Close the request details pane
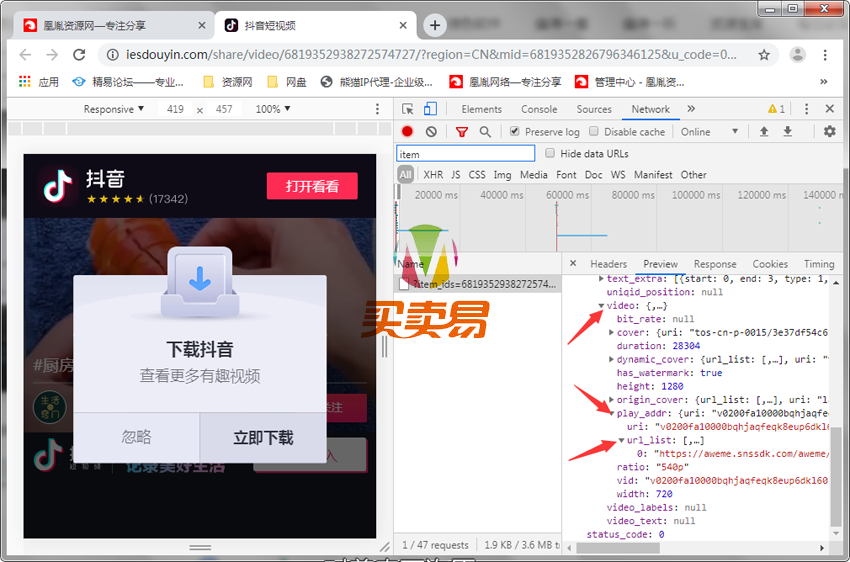Screen dimensions: 850x562 [x=572, y=263]
